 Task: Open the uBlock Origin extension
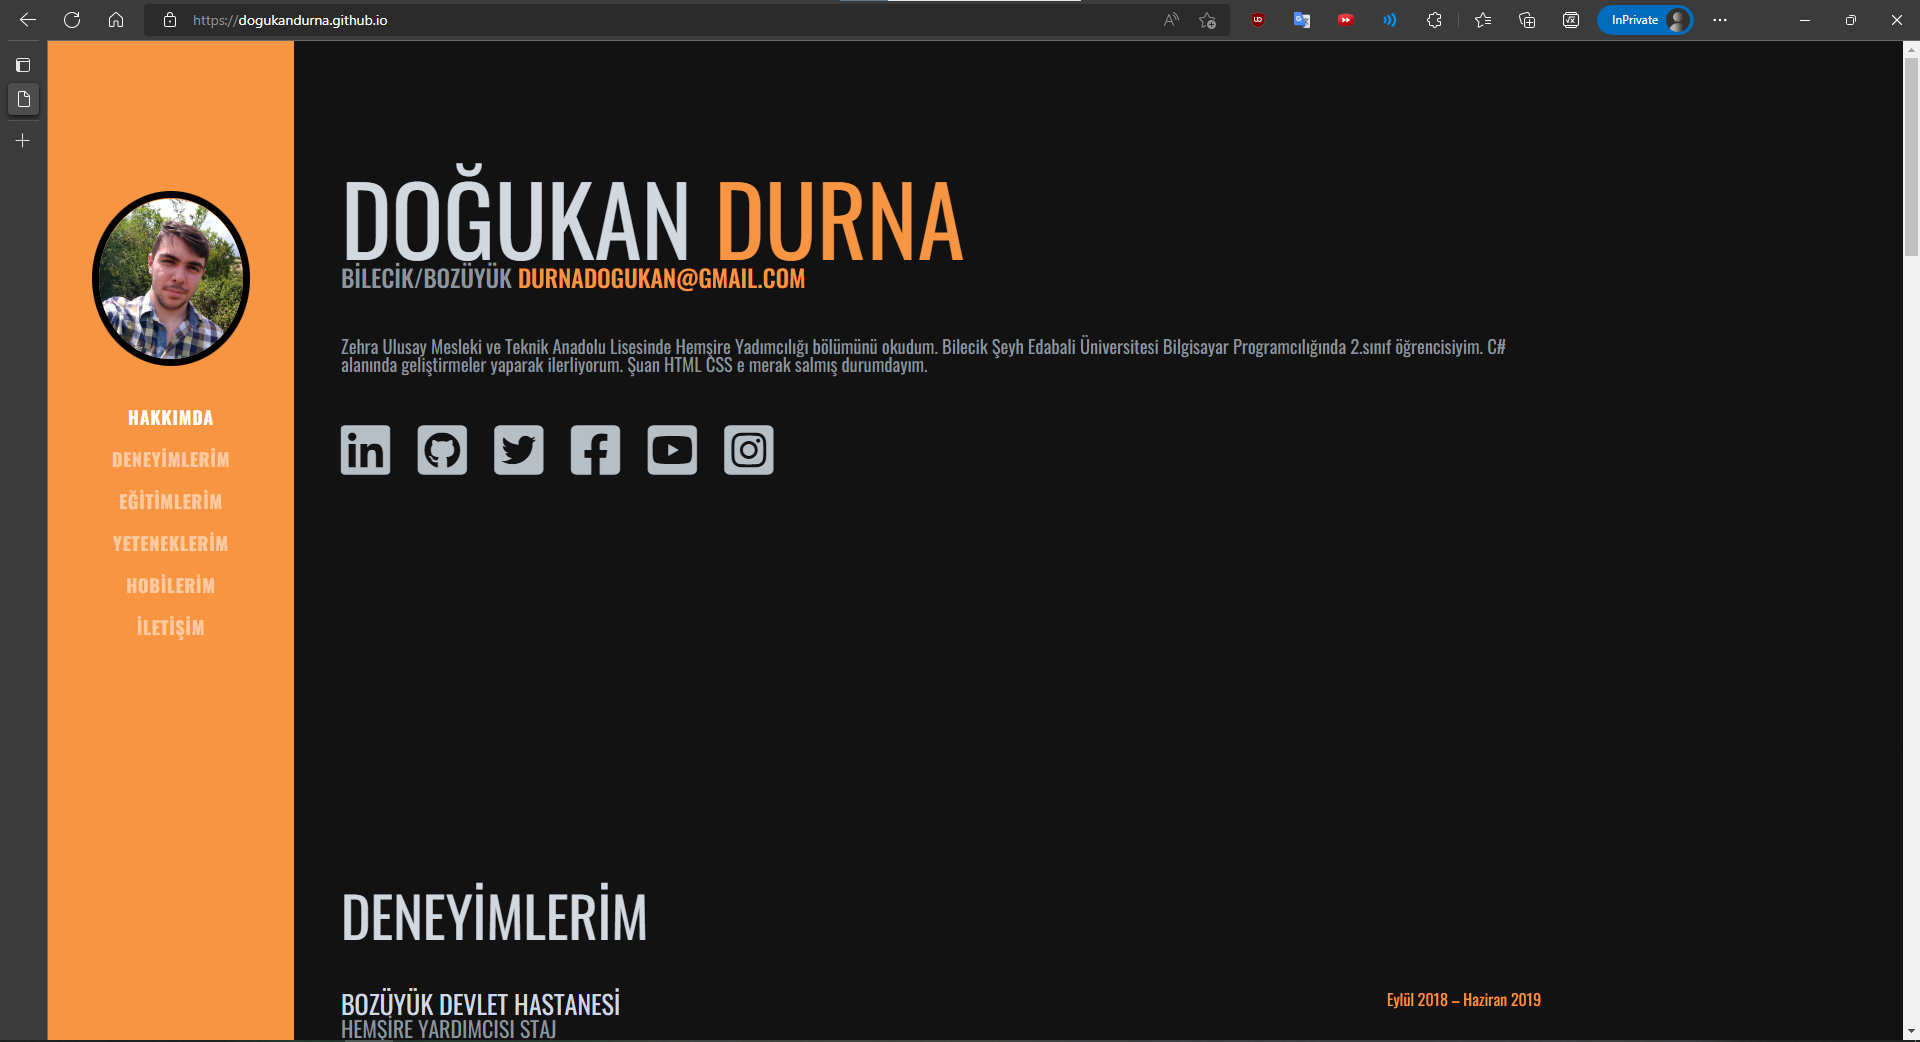1258,20
